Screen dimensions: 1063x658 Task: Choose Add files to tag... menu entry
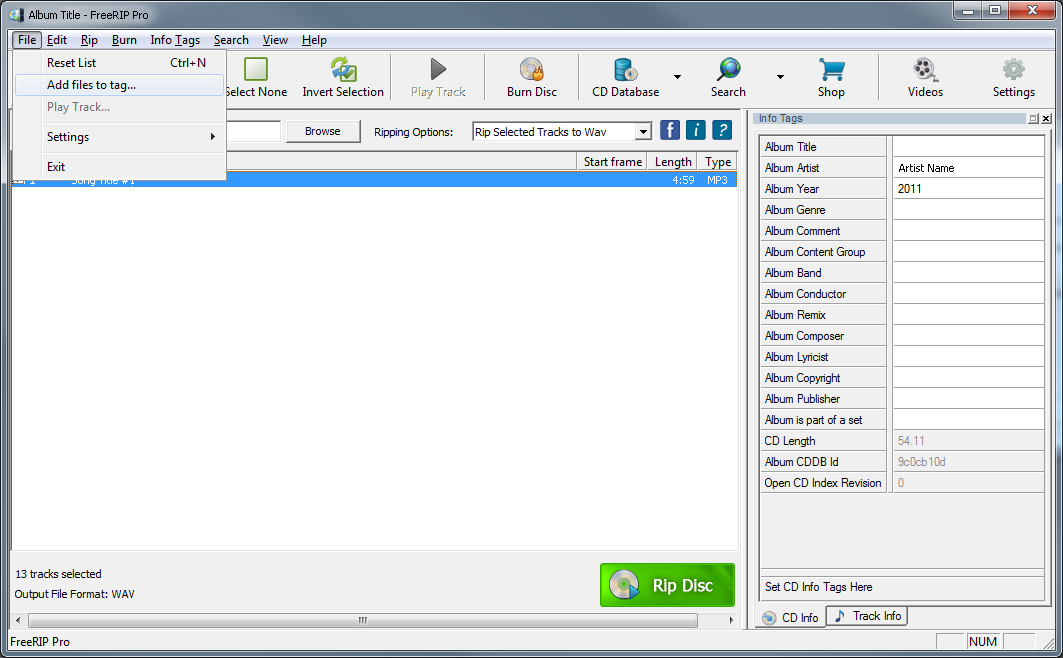point(119,85)
